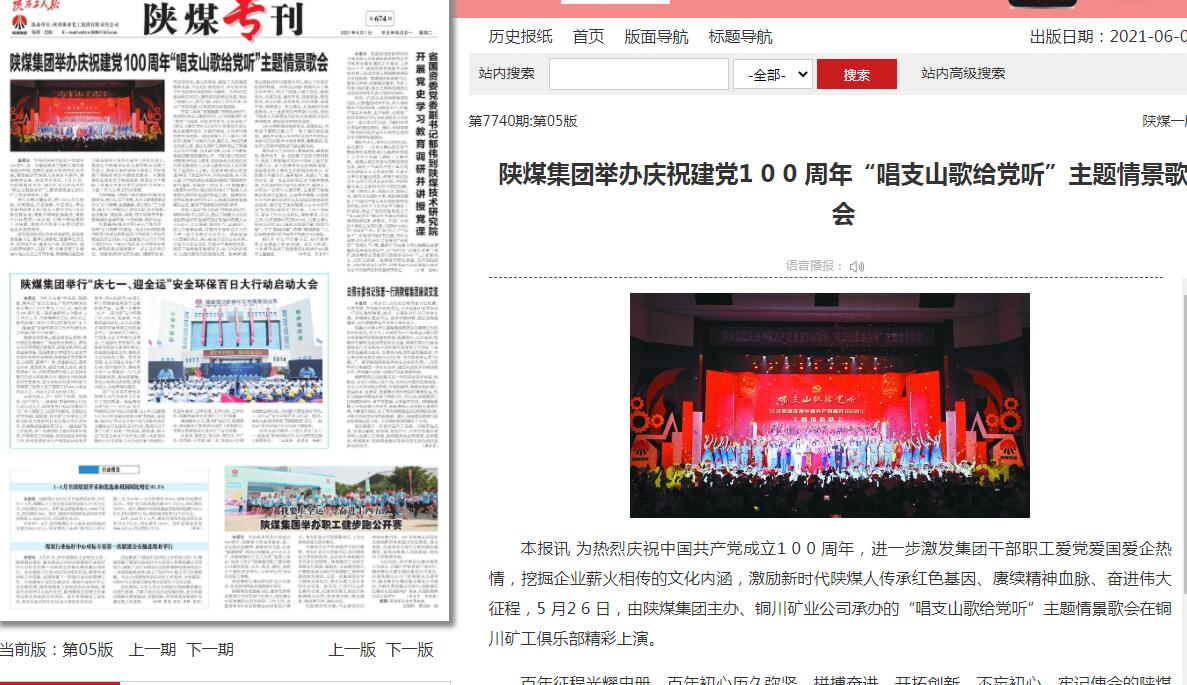Click the main headline on newspaper page preview
Image resolution: width=1187 pixels, height=685 pixels.
tap(169, 62)
